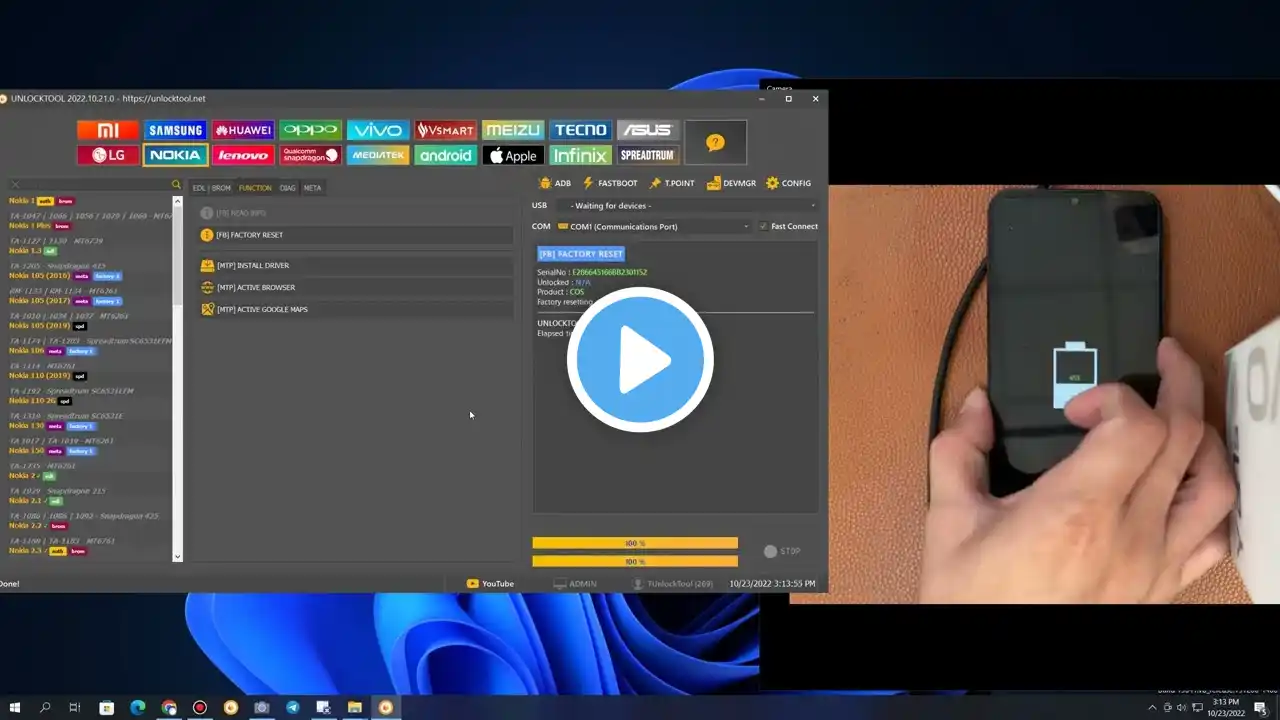Run [MTP] INSTALL DRIVER

point(356,265)
